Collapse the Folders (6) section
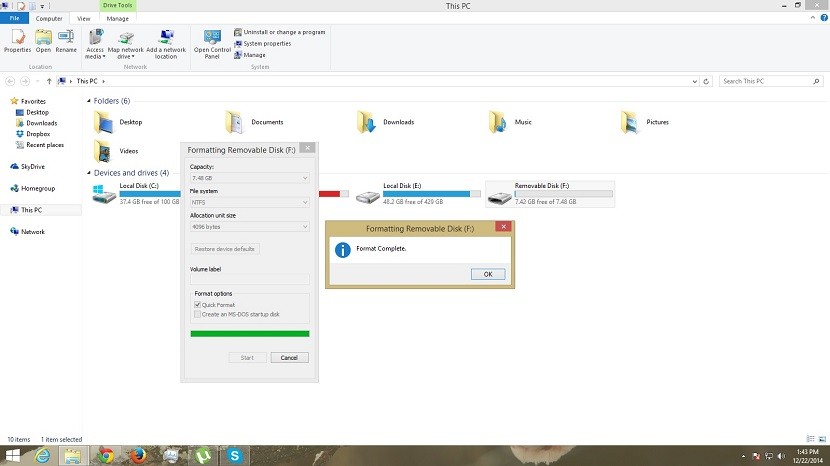 (x=89, y=101)
